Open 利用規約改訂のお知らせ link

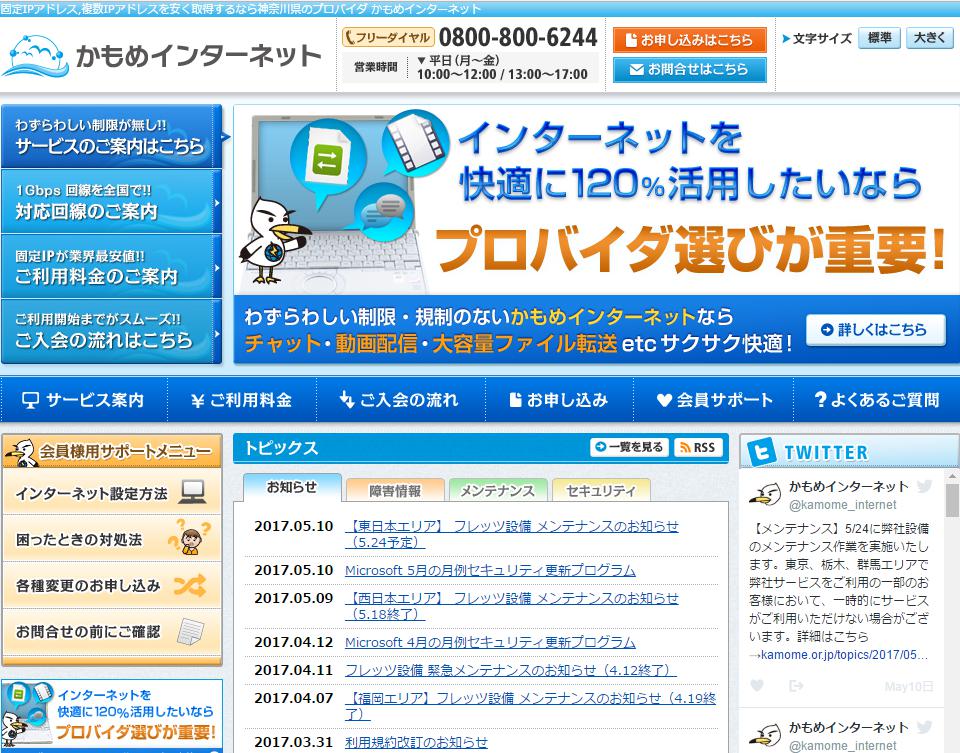[416, 742]
